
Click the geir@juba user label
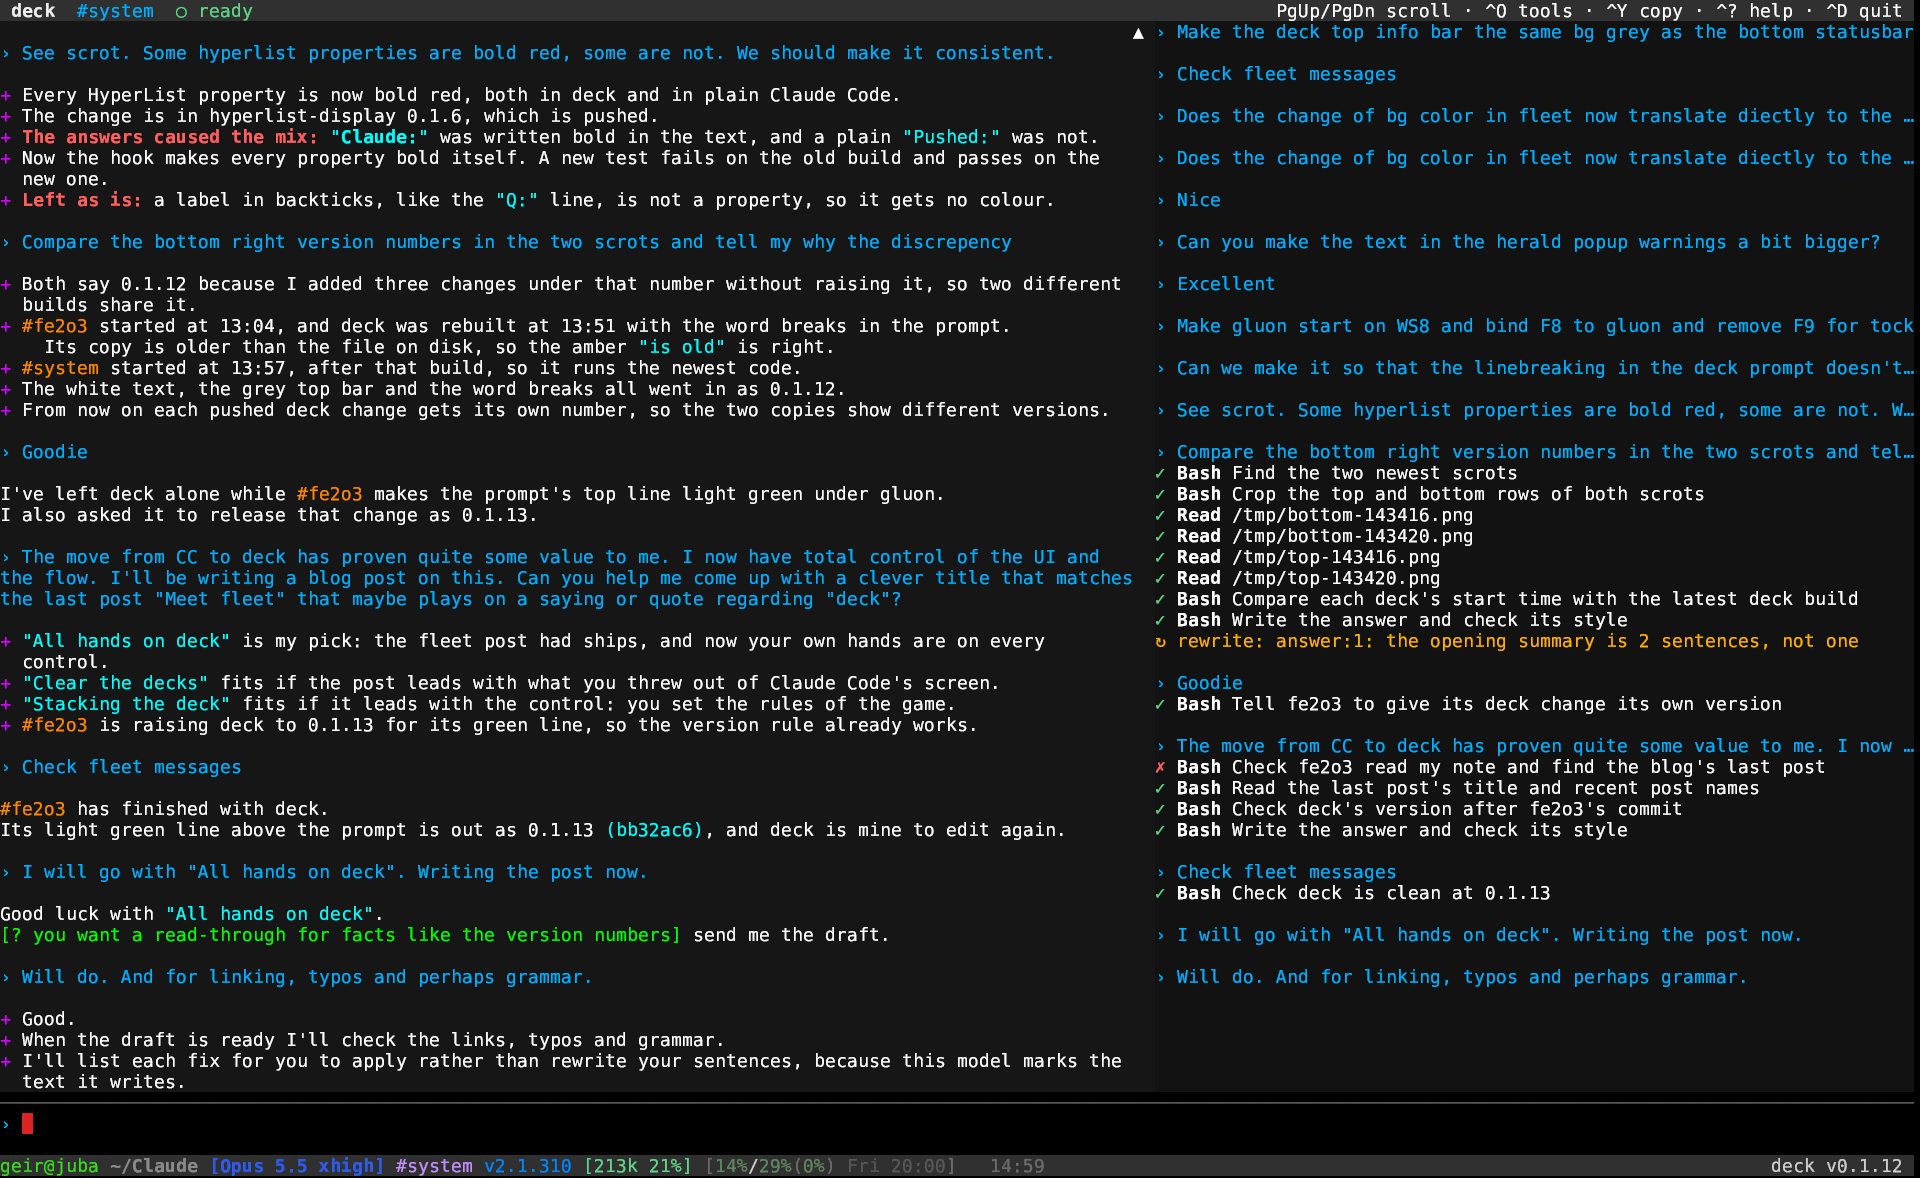click(50, 1166)
